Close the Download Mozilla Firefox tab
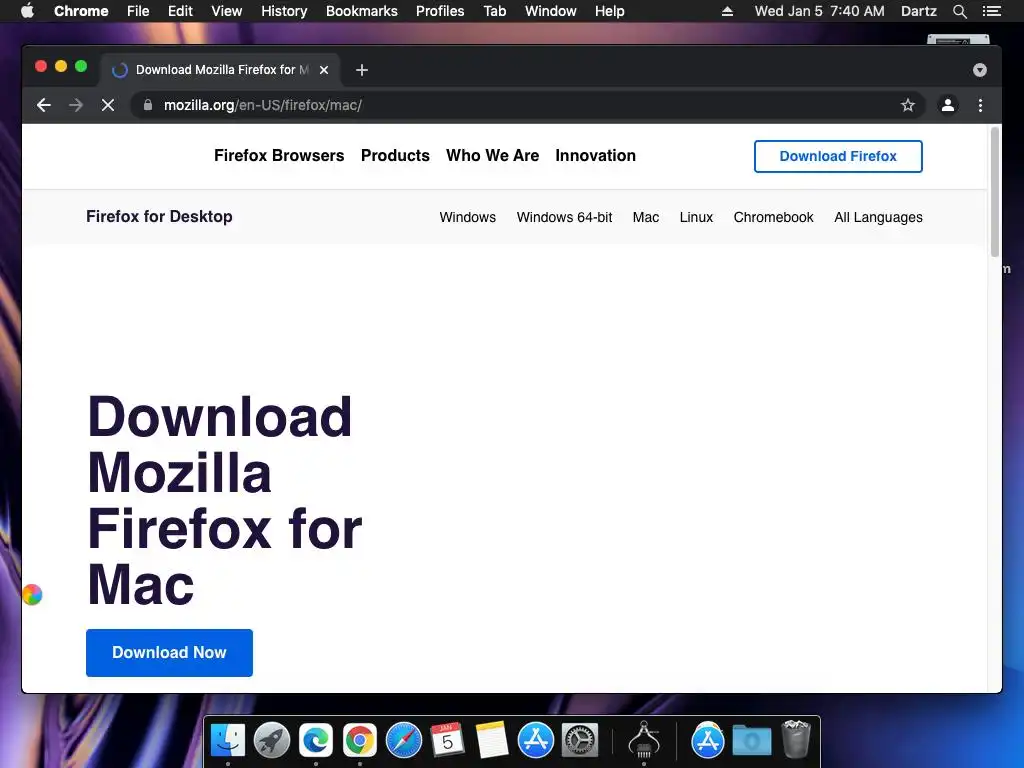 [324, 70]
